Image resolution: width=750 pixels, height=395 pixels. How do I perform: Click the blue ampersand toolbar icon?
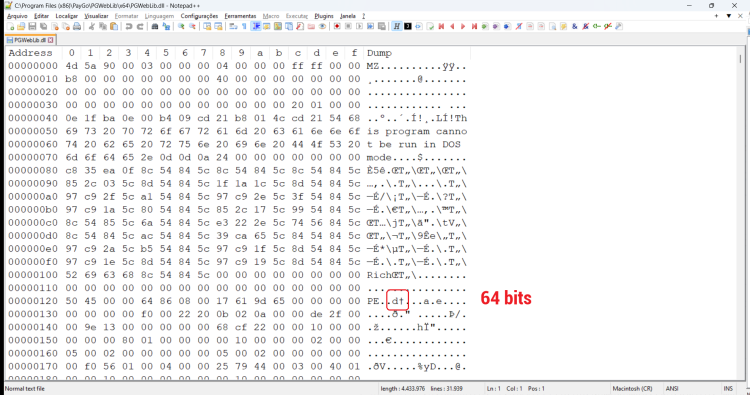coord(574,26)
